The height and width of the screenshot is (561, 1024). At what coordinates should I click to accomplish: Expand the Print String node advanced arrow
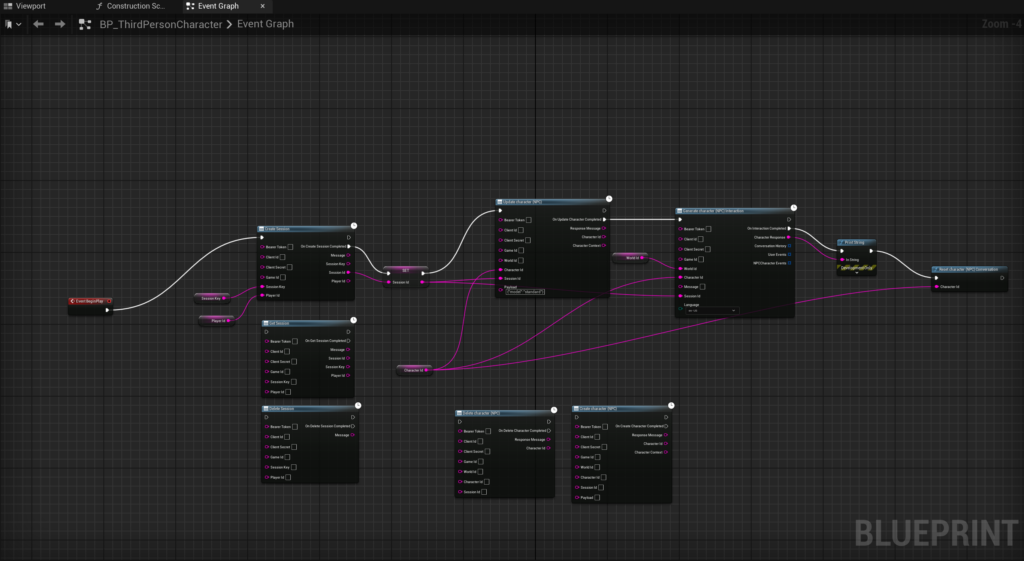[x=857, y=273]
